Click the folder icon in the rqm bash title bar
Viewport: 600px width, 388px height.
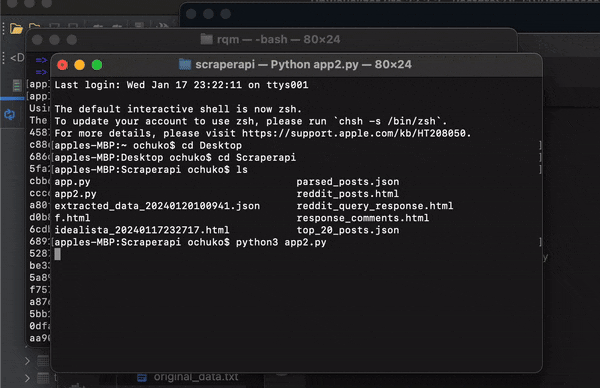tap(207, 39)
